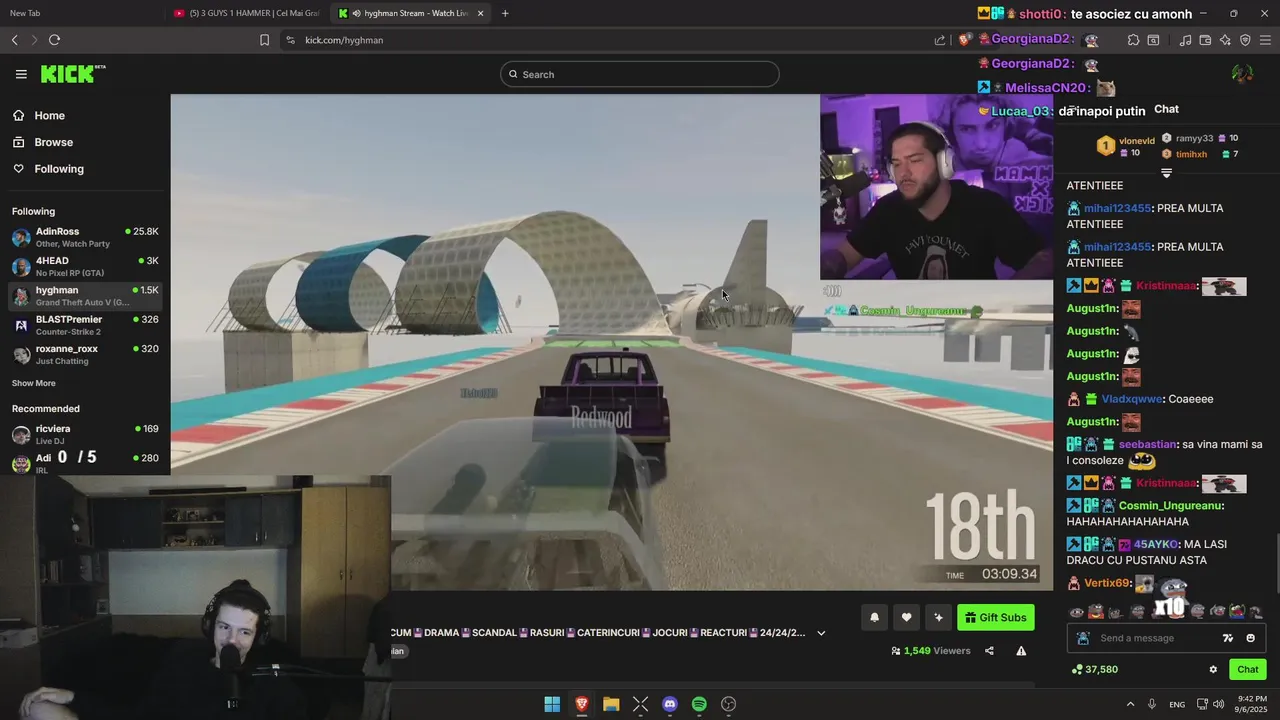Click the Kick search field
The image size is (1280, 720).
pos(640,74)
